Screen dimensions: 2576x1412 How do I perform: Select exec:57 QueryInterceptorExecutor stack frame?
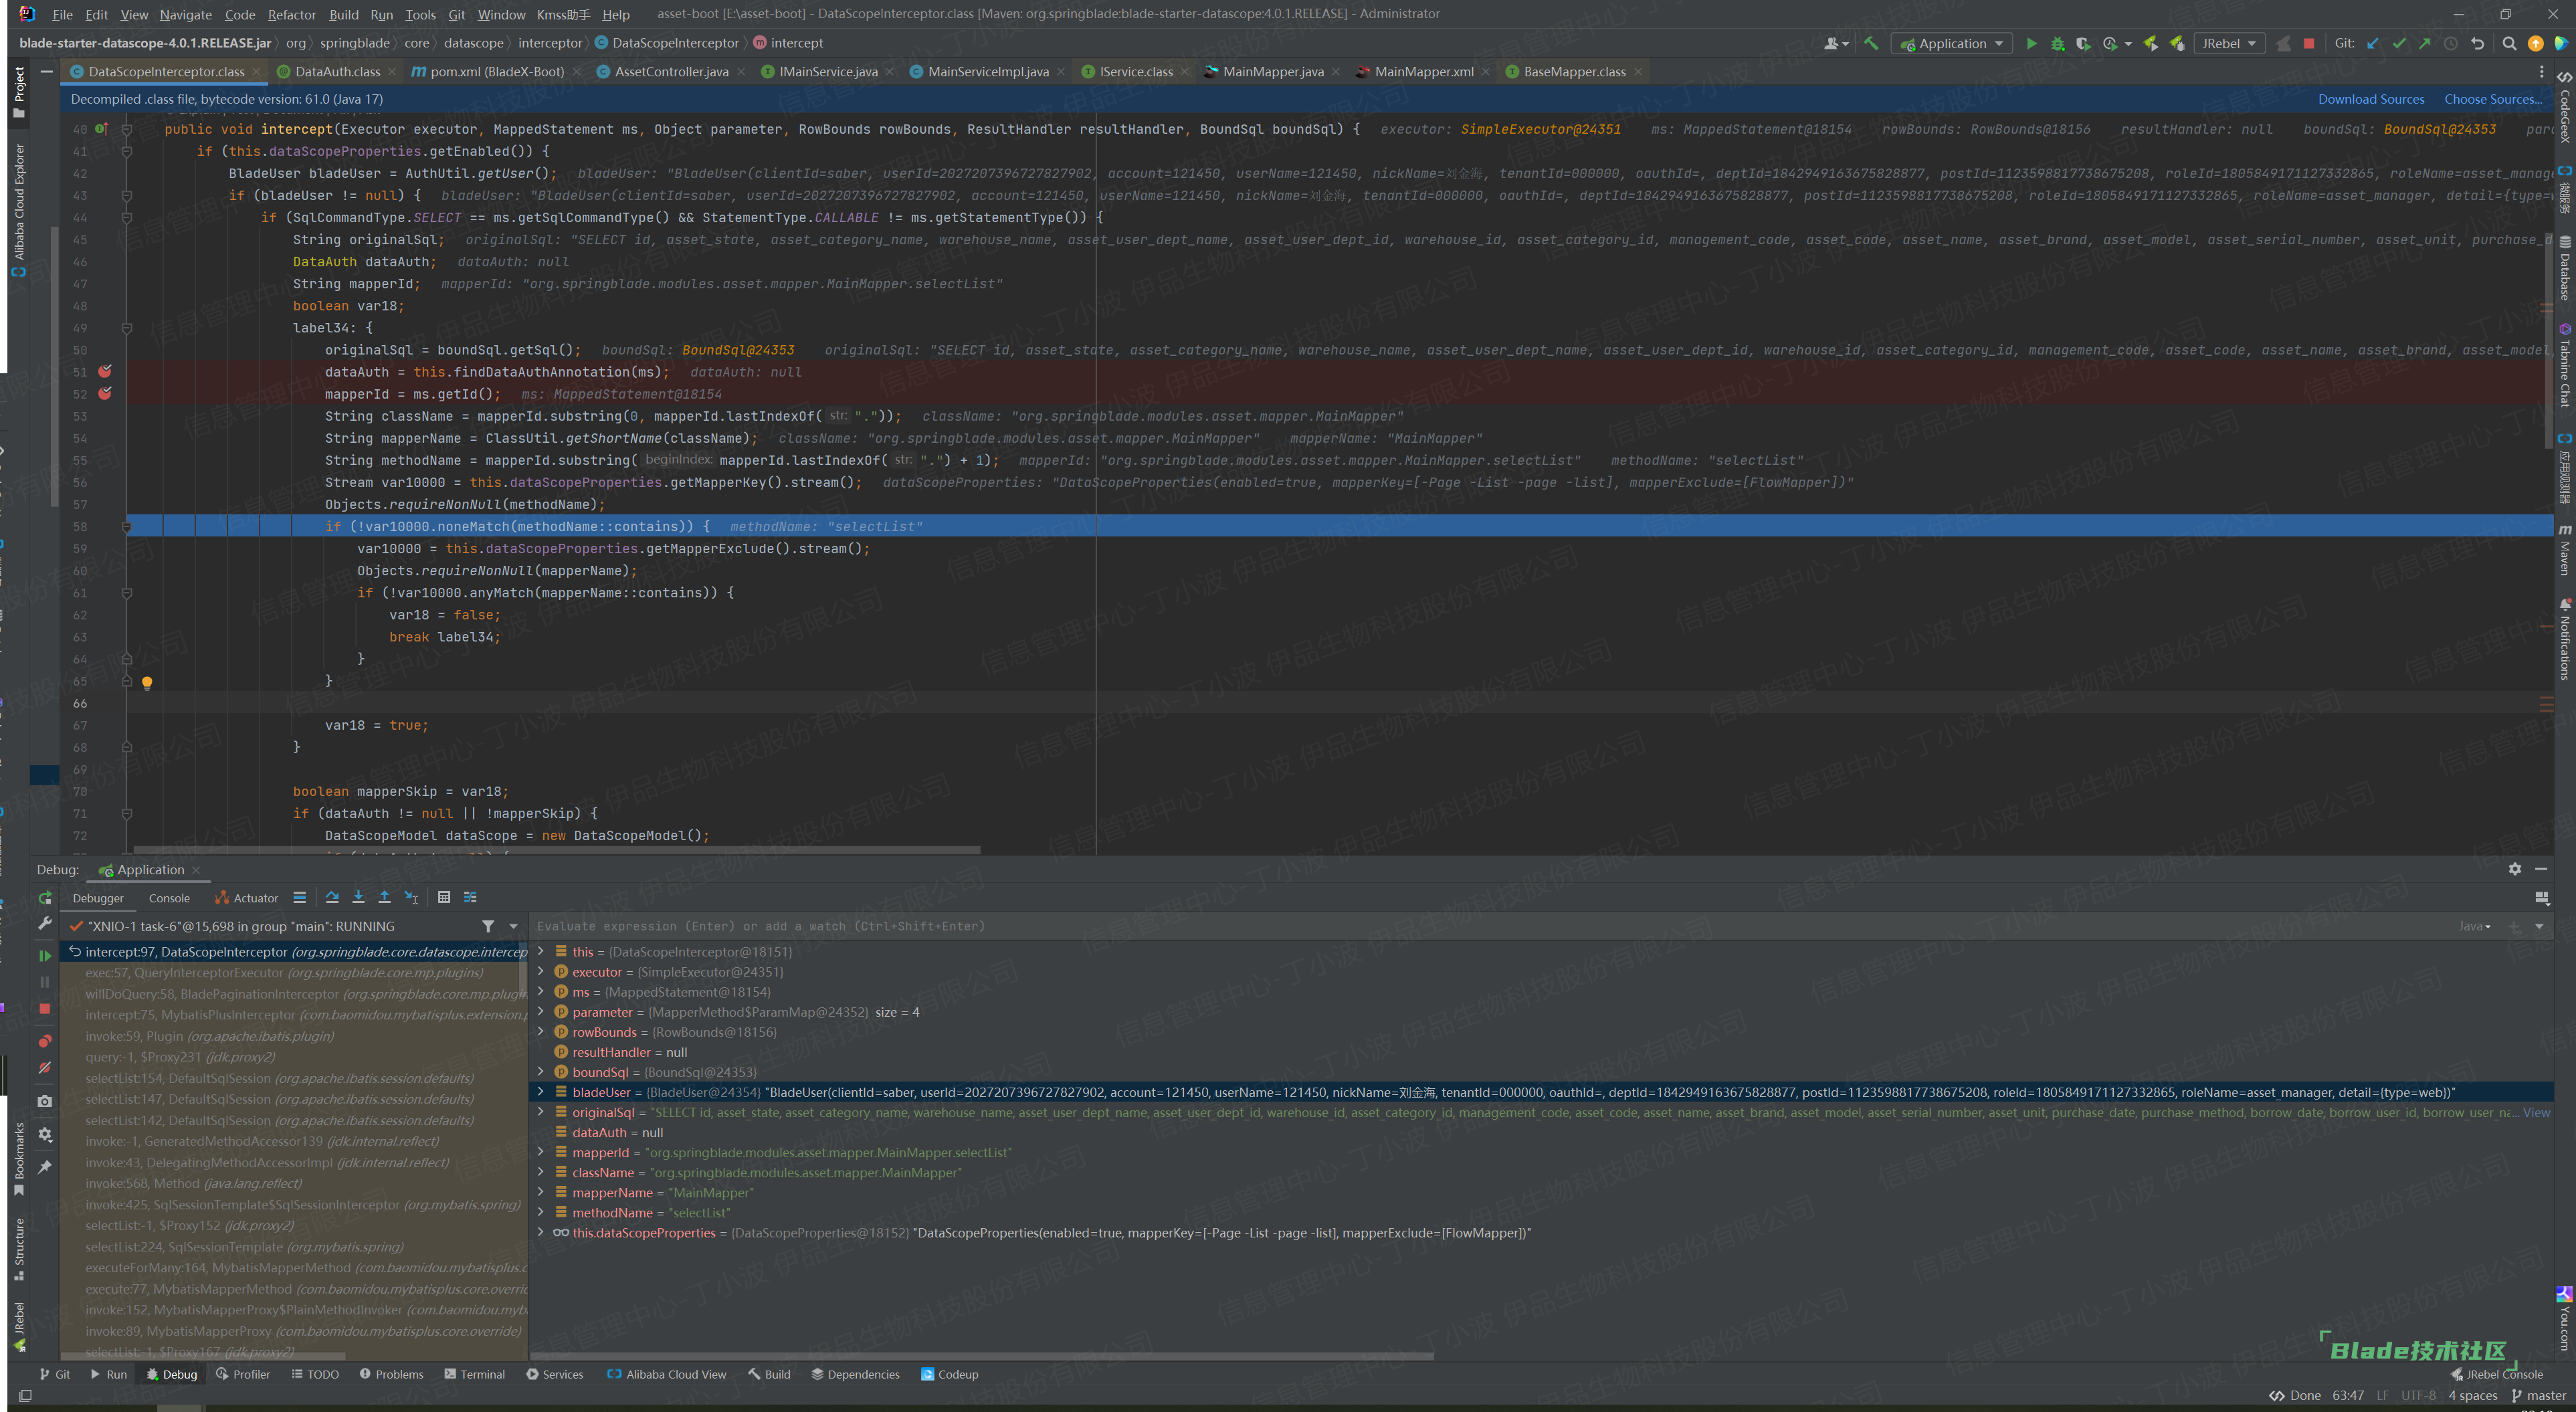coord(294,972)
